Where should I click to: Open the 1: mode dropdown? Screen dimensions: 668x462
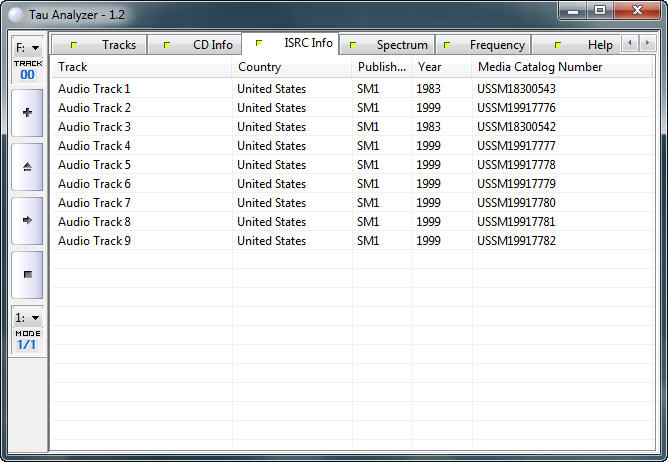pyautogui.click(x=27, y=317)
